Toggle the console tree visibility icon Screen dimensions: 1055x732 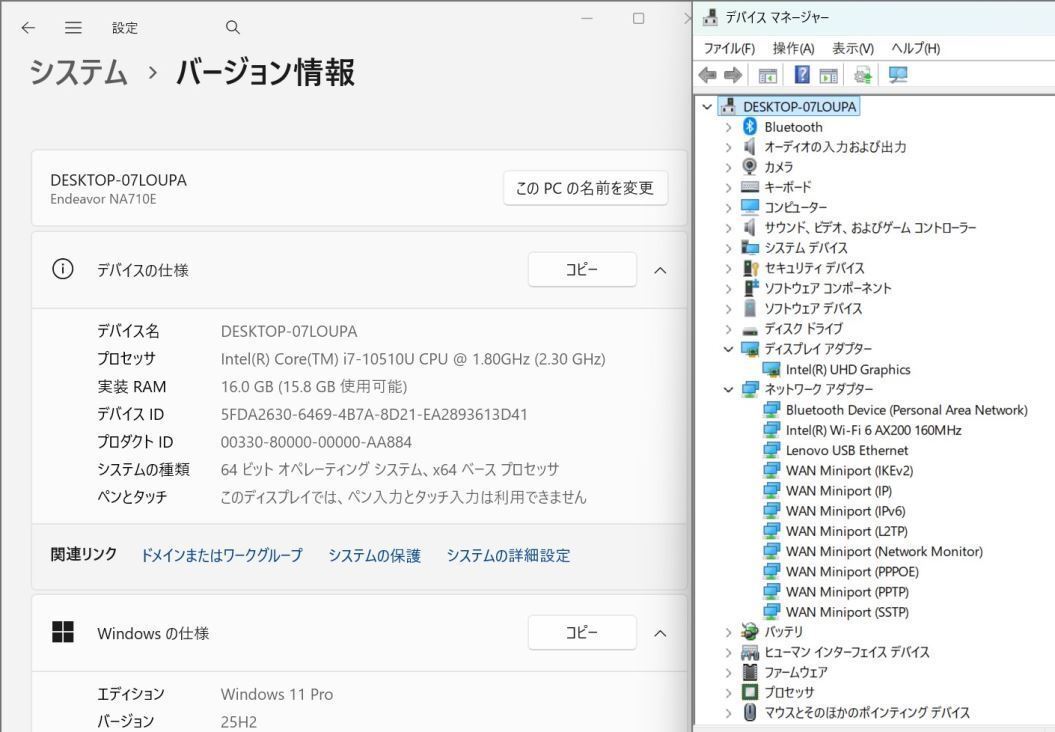[766, 74]
